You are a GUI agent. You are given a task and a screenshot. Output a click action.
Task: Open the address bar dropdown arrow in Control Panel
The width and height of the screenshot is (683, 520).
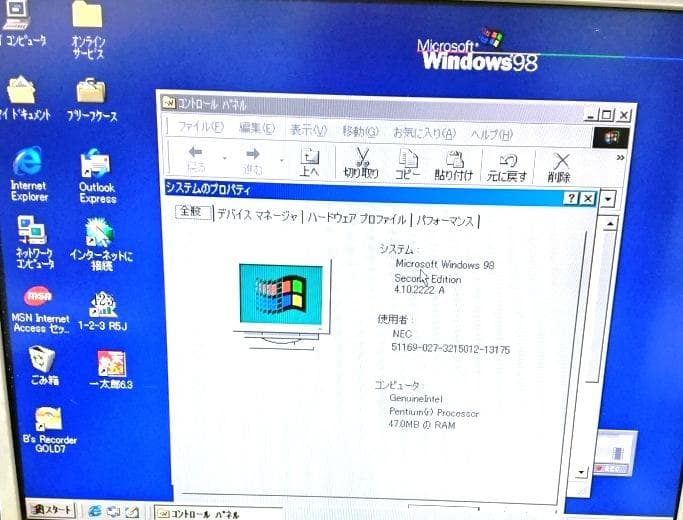tap(608, 200)
